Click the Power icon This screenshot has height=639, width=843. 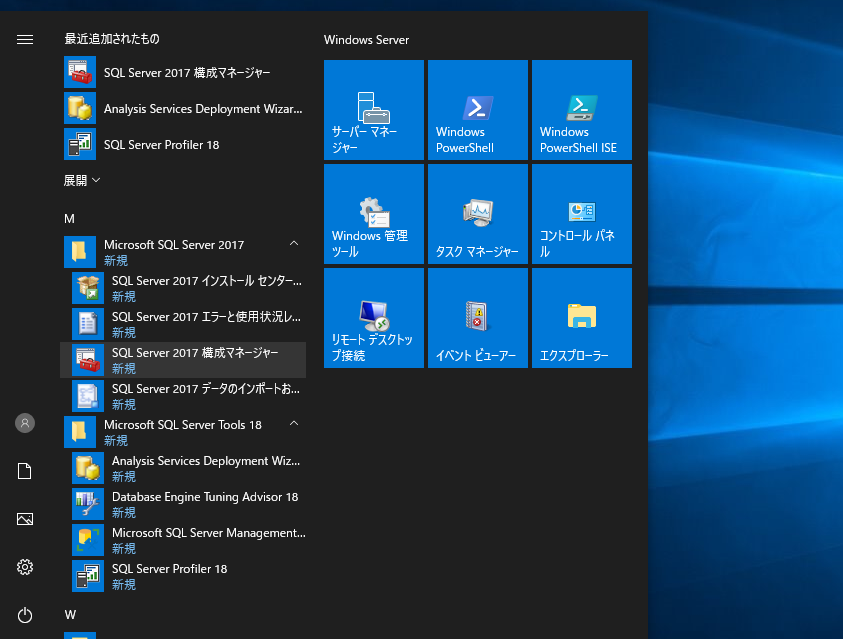pos(25,615)
